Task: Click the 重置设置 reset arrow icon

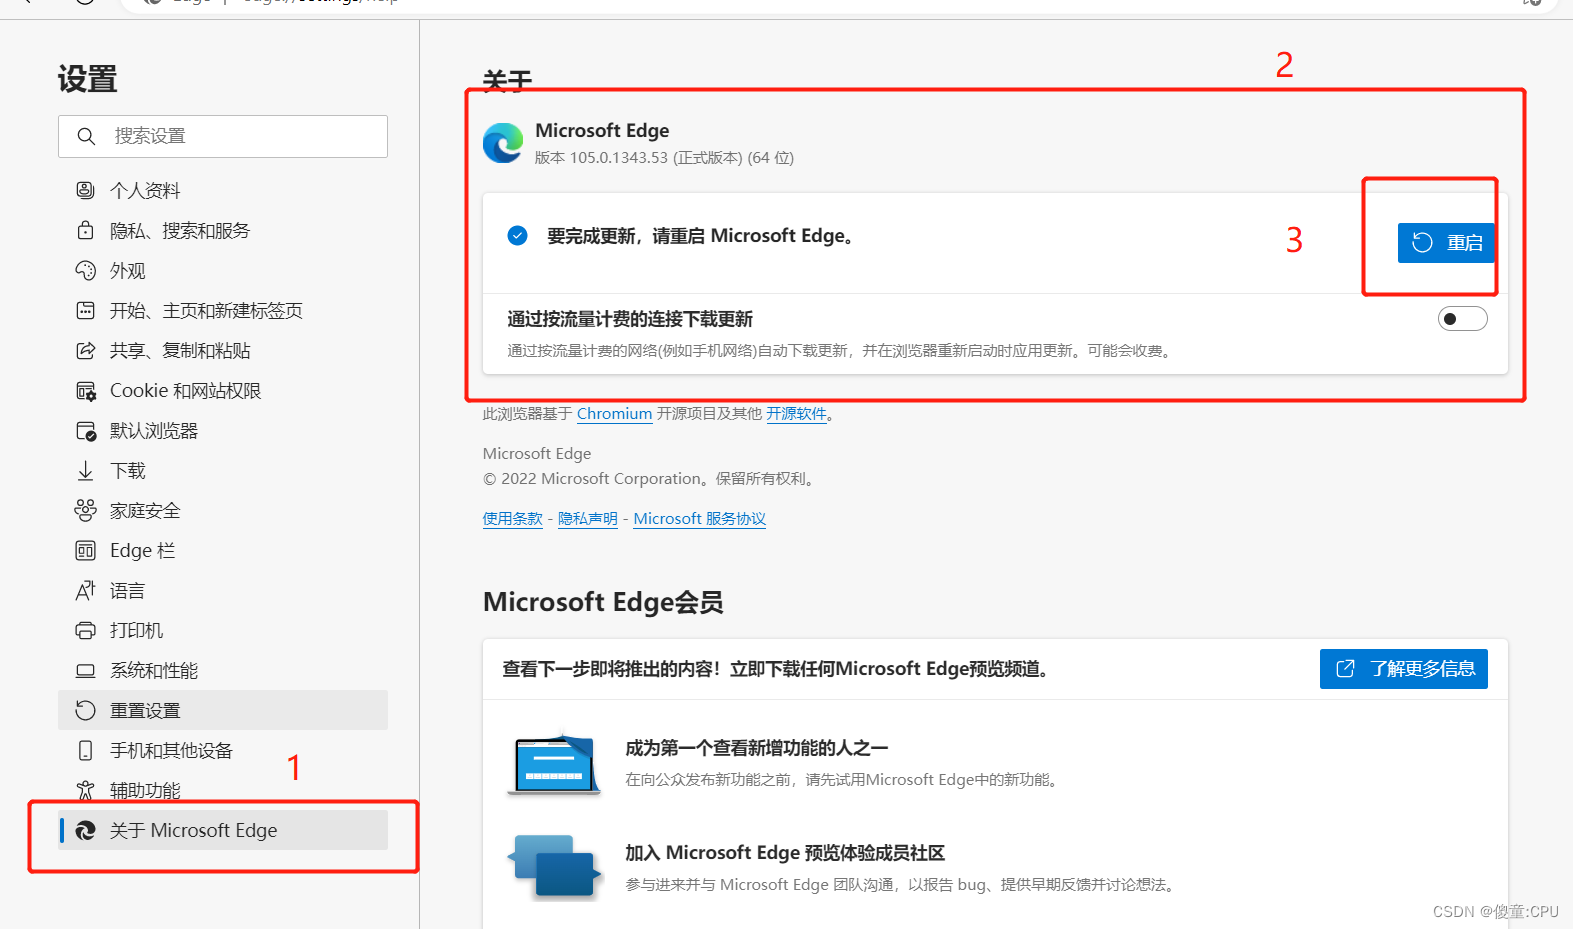Action: point(86,710)
